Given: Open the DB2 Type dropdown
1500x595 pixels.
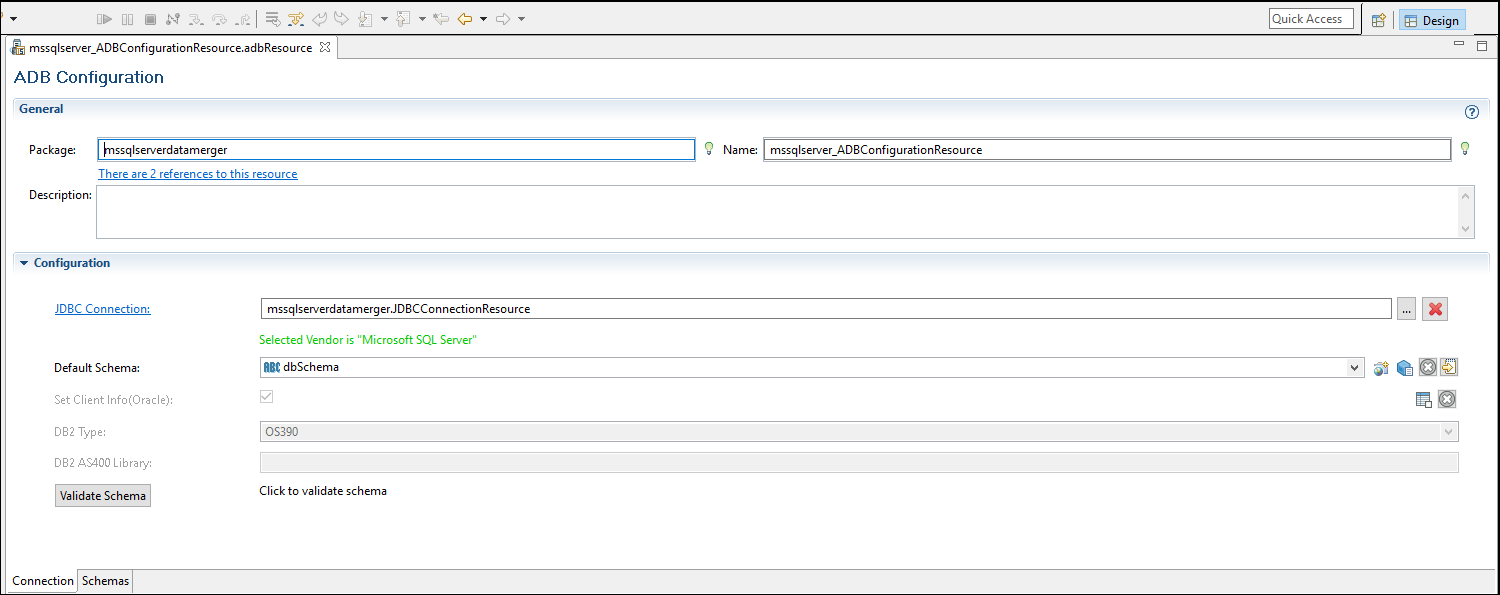Looking at the screenshot, I should pyautogui.click(x=1447, y=432).
